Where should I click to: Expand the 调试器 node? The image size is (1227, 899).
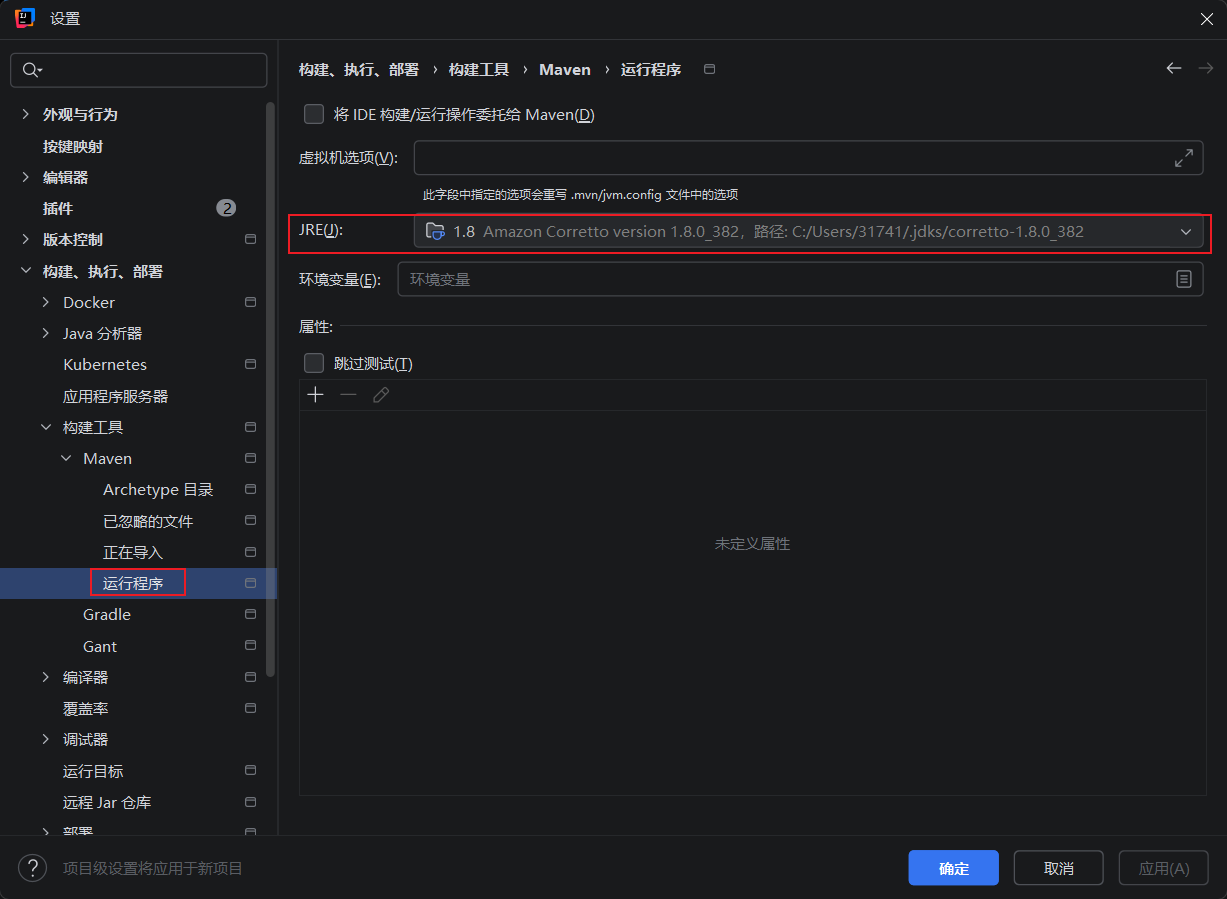tap(45, 739)
